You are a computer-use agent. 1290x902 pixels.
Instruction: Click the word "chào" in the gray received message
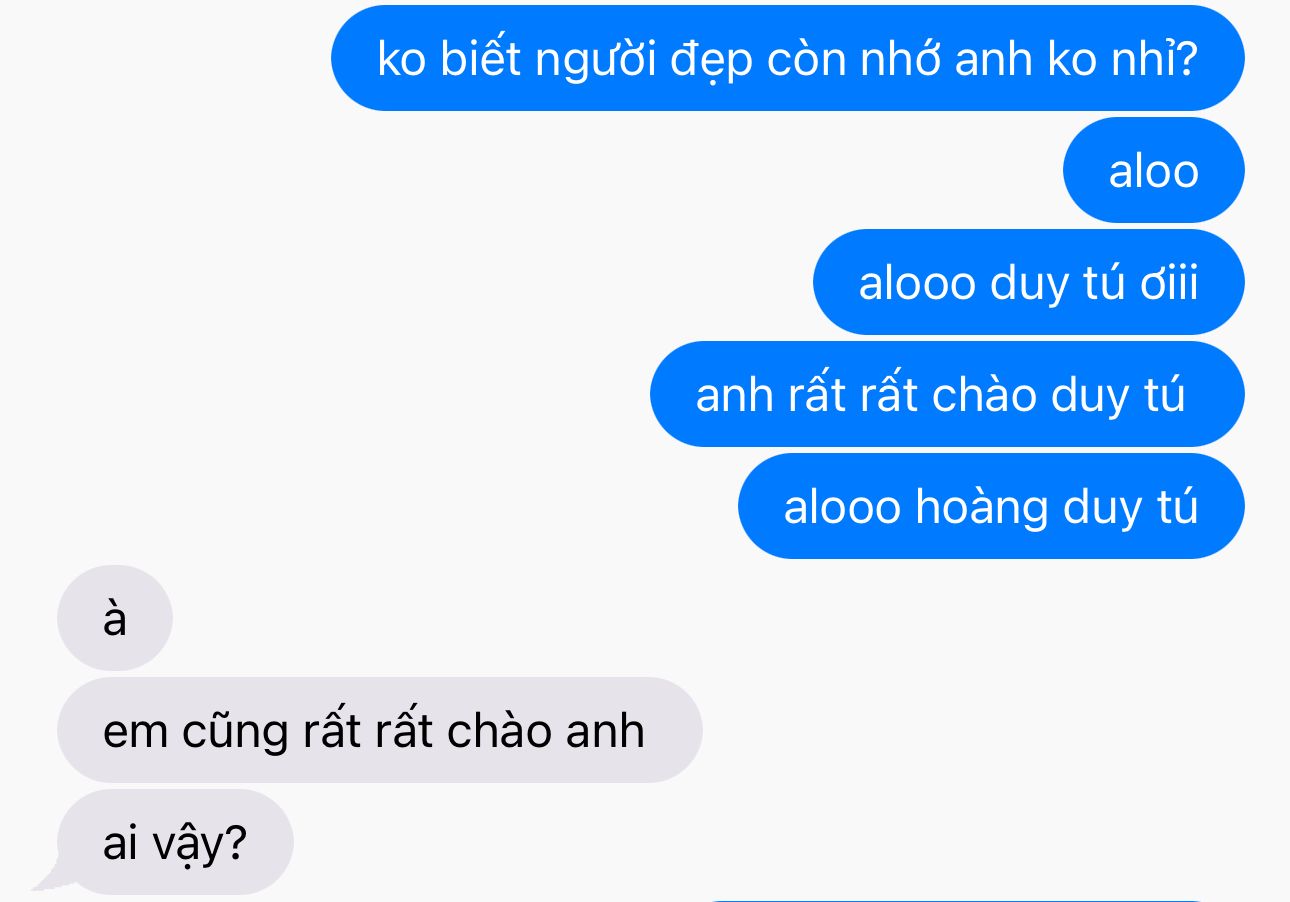point(499,731)
